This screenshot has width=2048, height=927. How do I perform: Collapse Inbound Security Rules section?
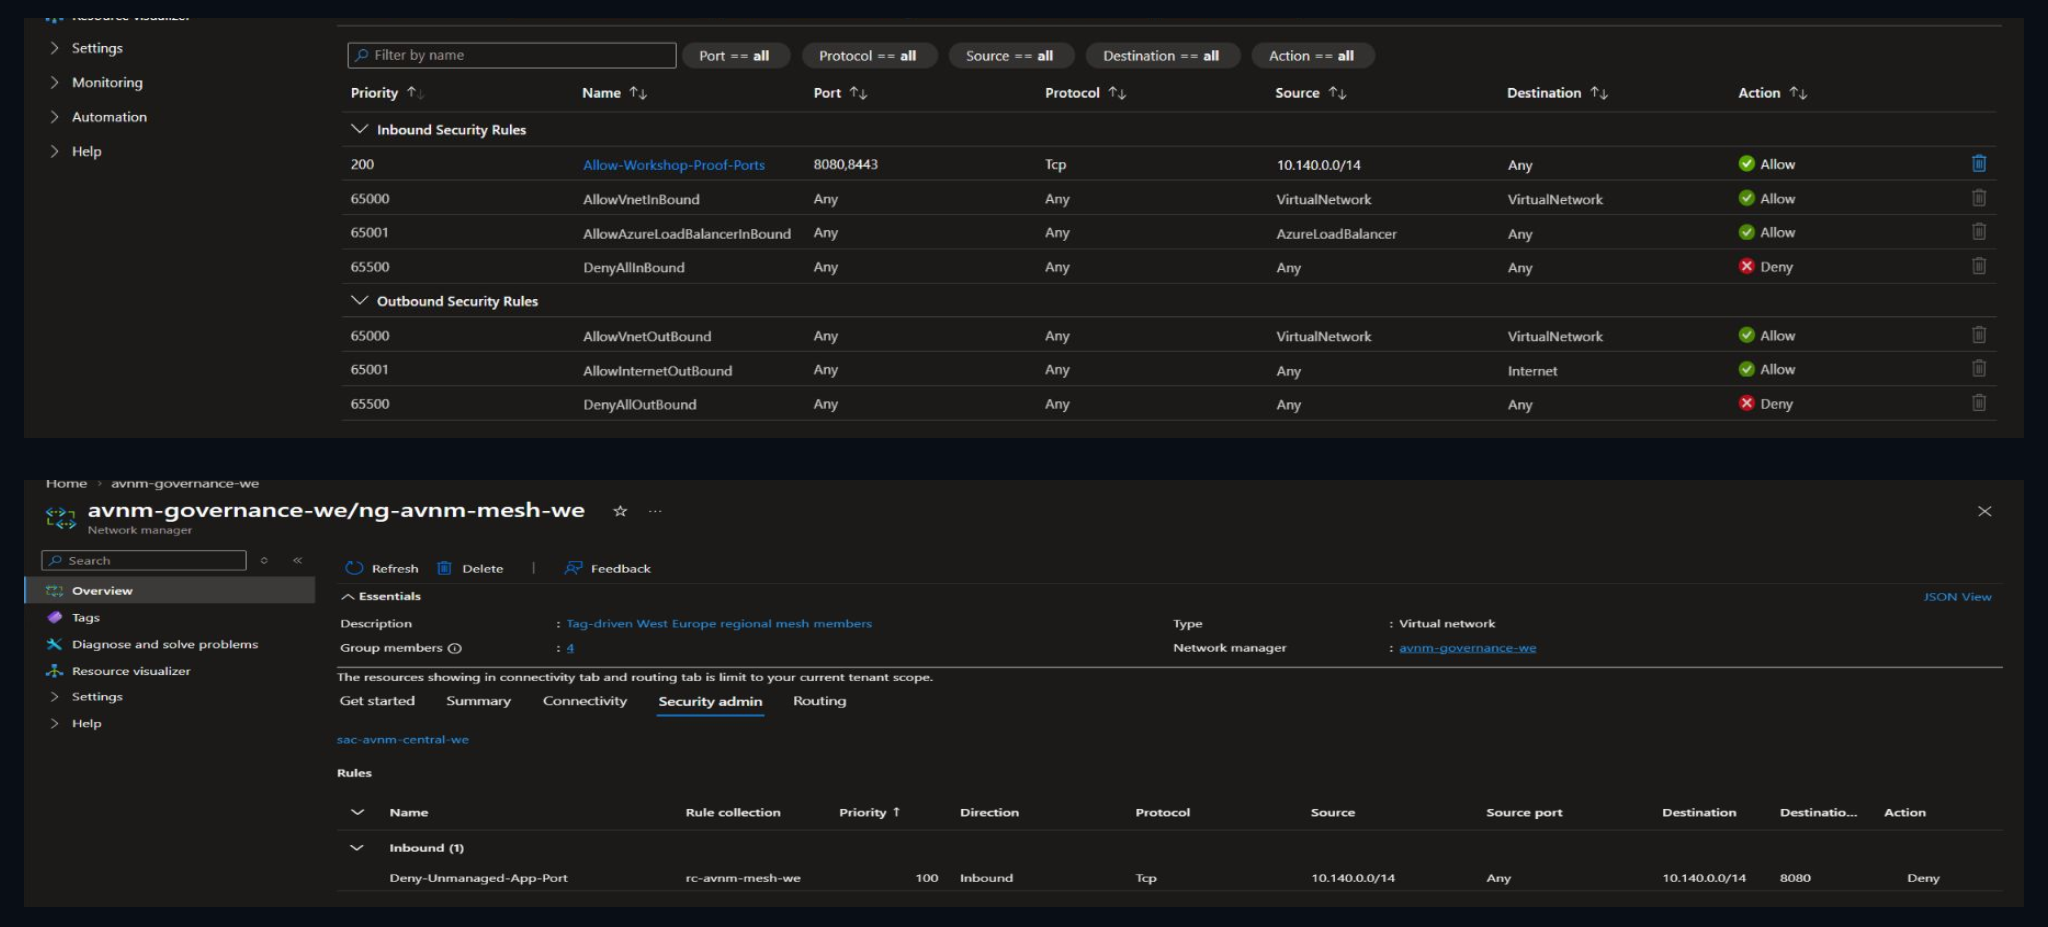tap(359, 129)
